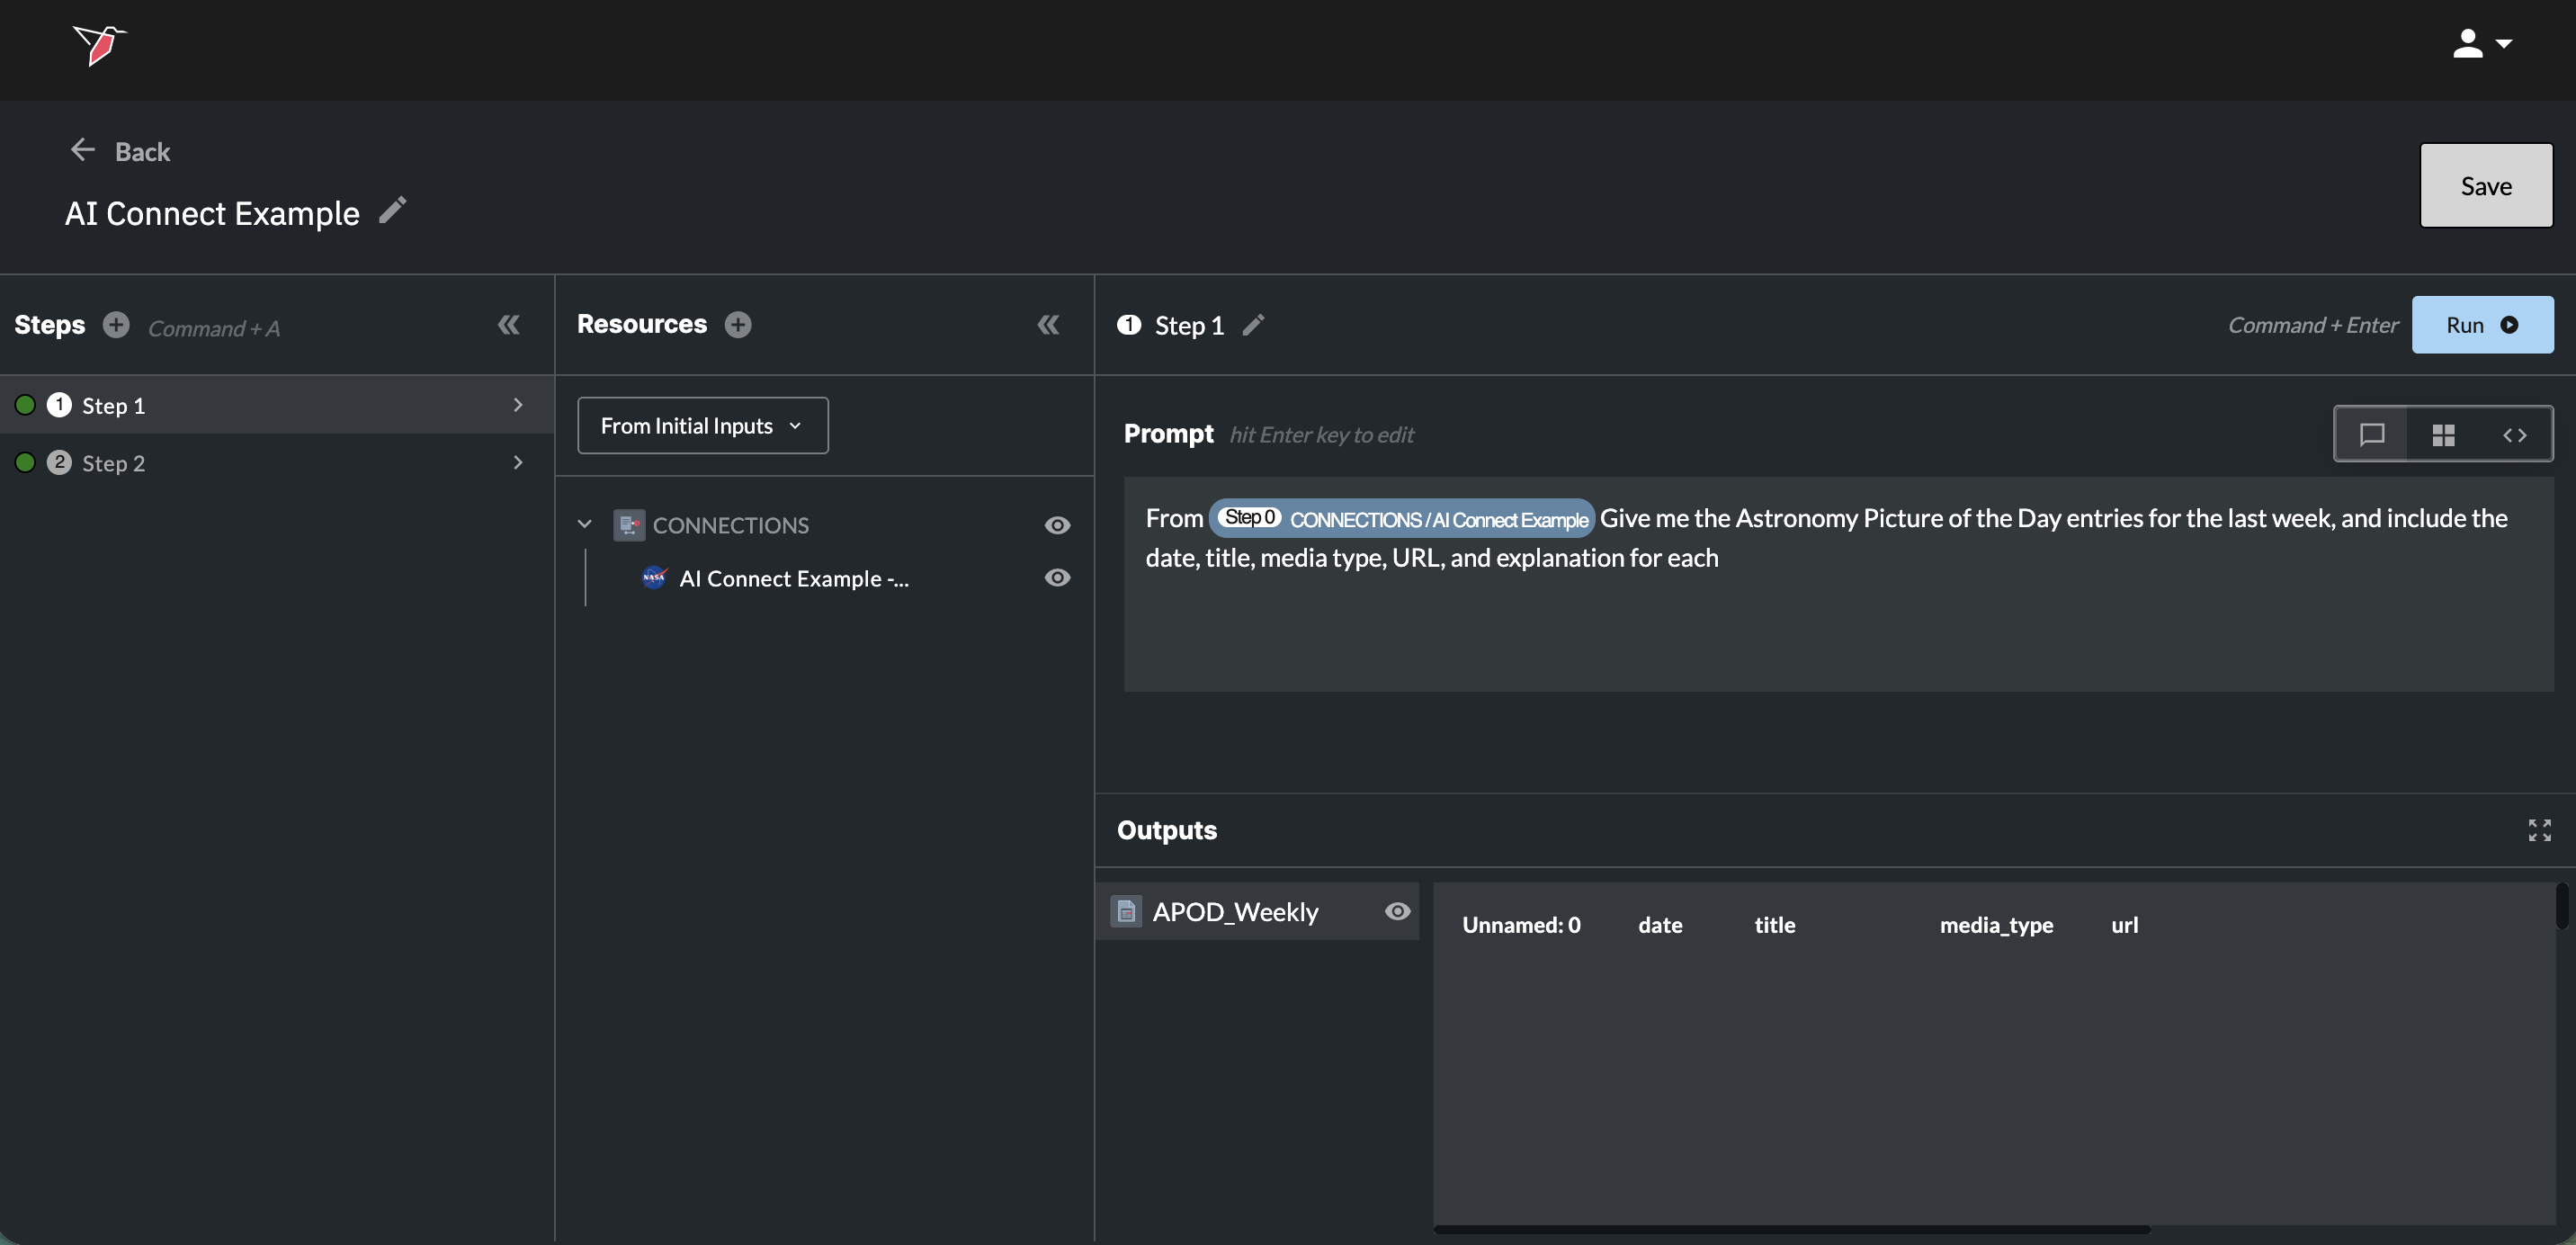The width and height of the screenshot is (2576, 1245).
Task: Expand Outputs to fullscreen
Action: tap(2539, 830)
